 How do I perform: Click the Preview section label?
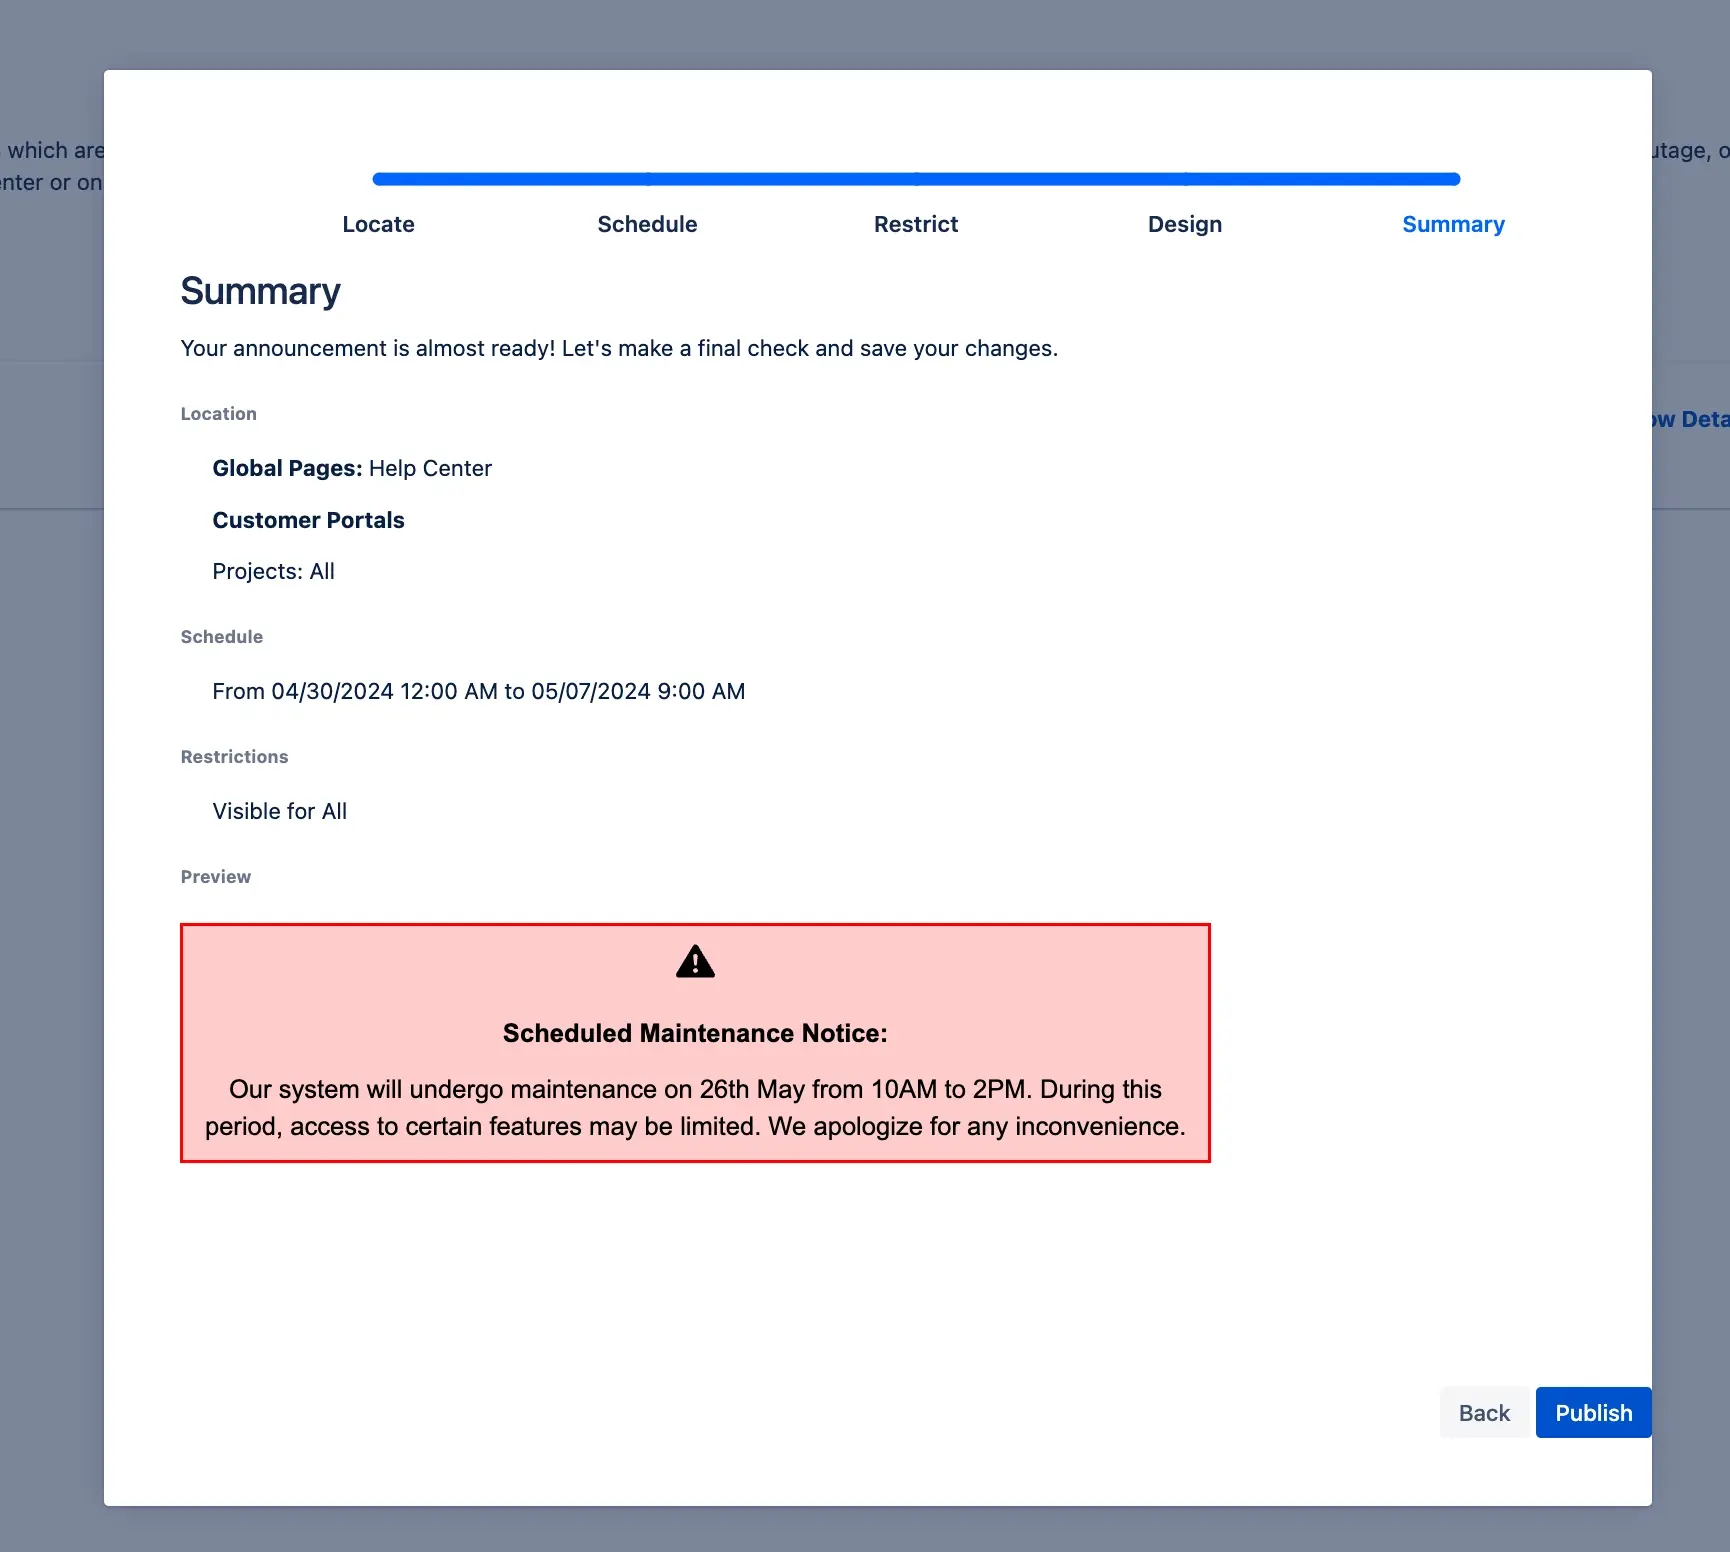point(215,877)
